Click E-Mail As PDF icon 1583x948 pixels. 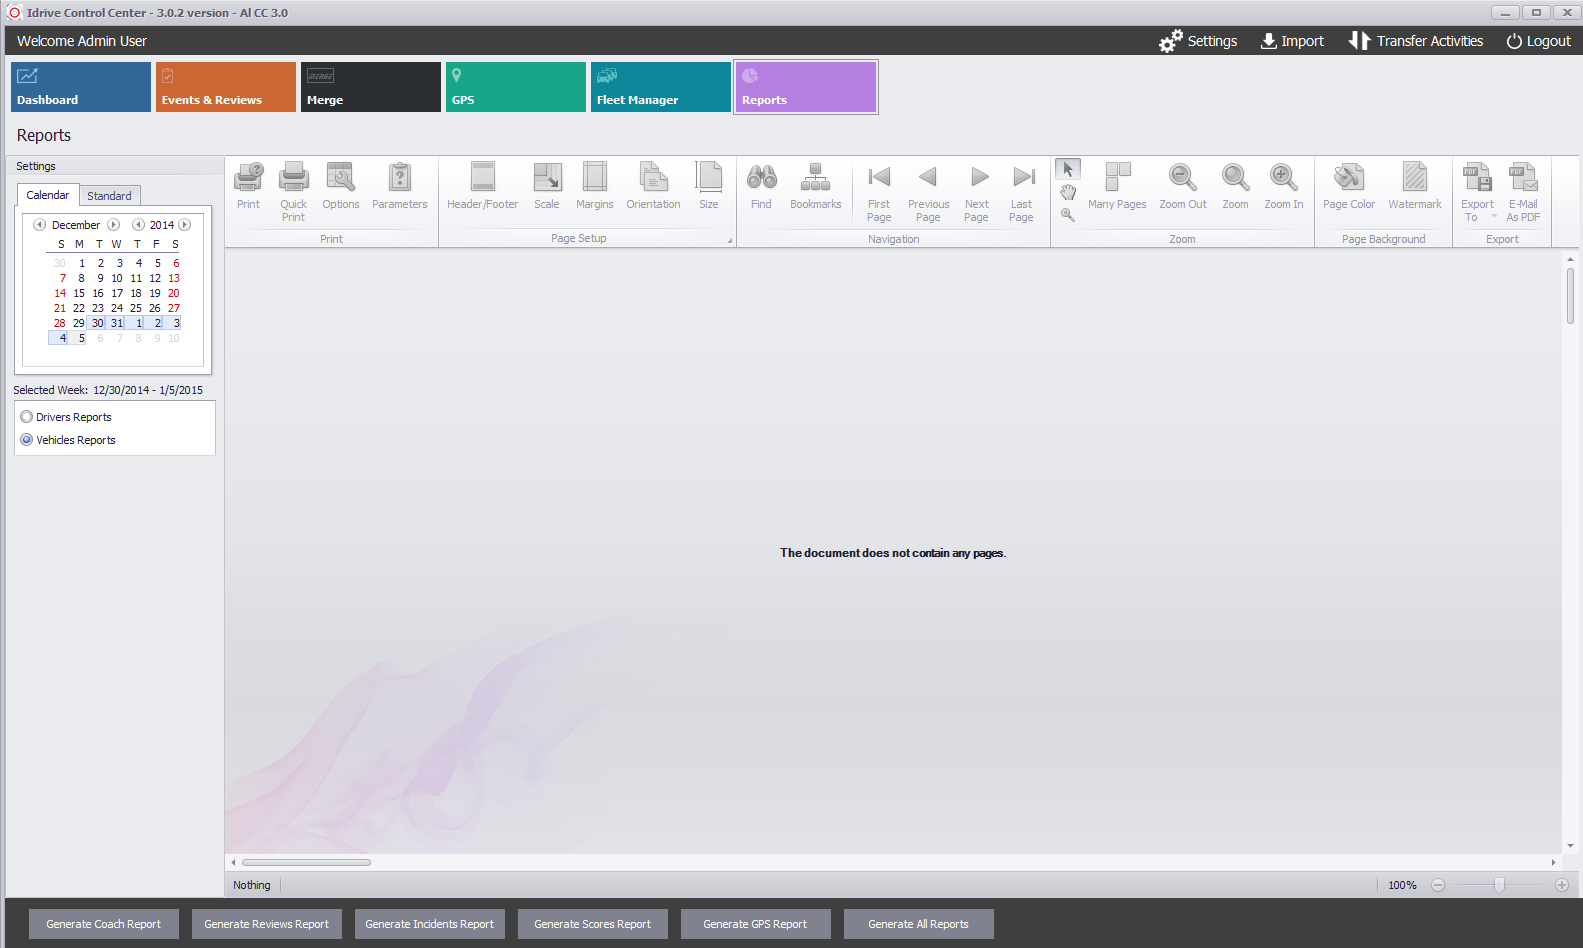tap(1522, 178)
